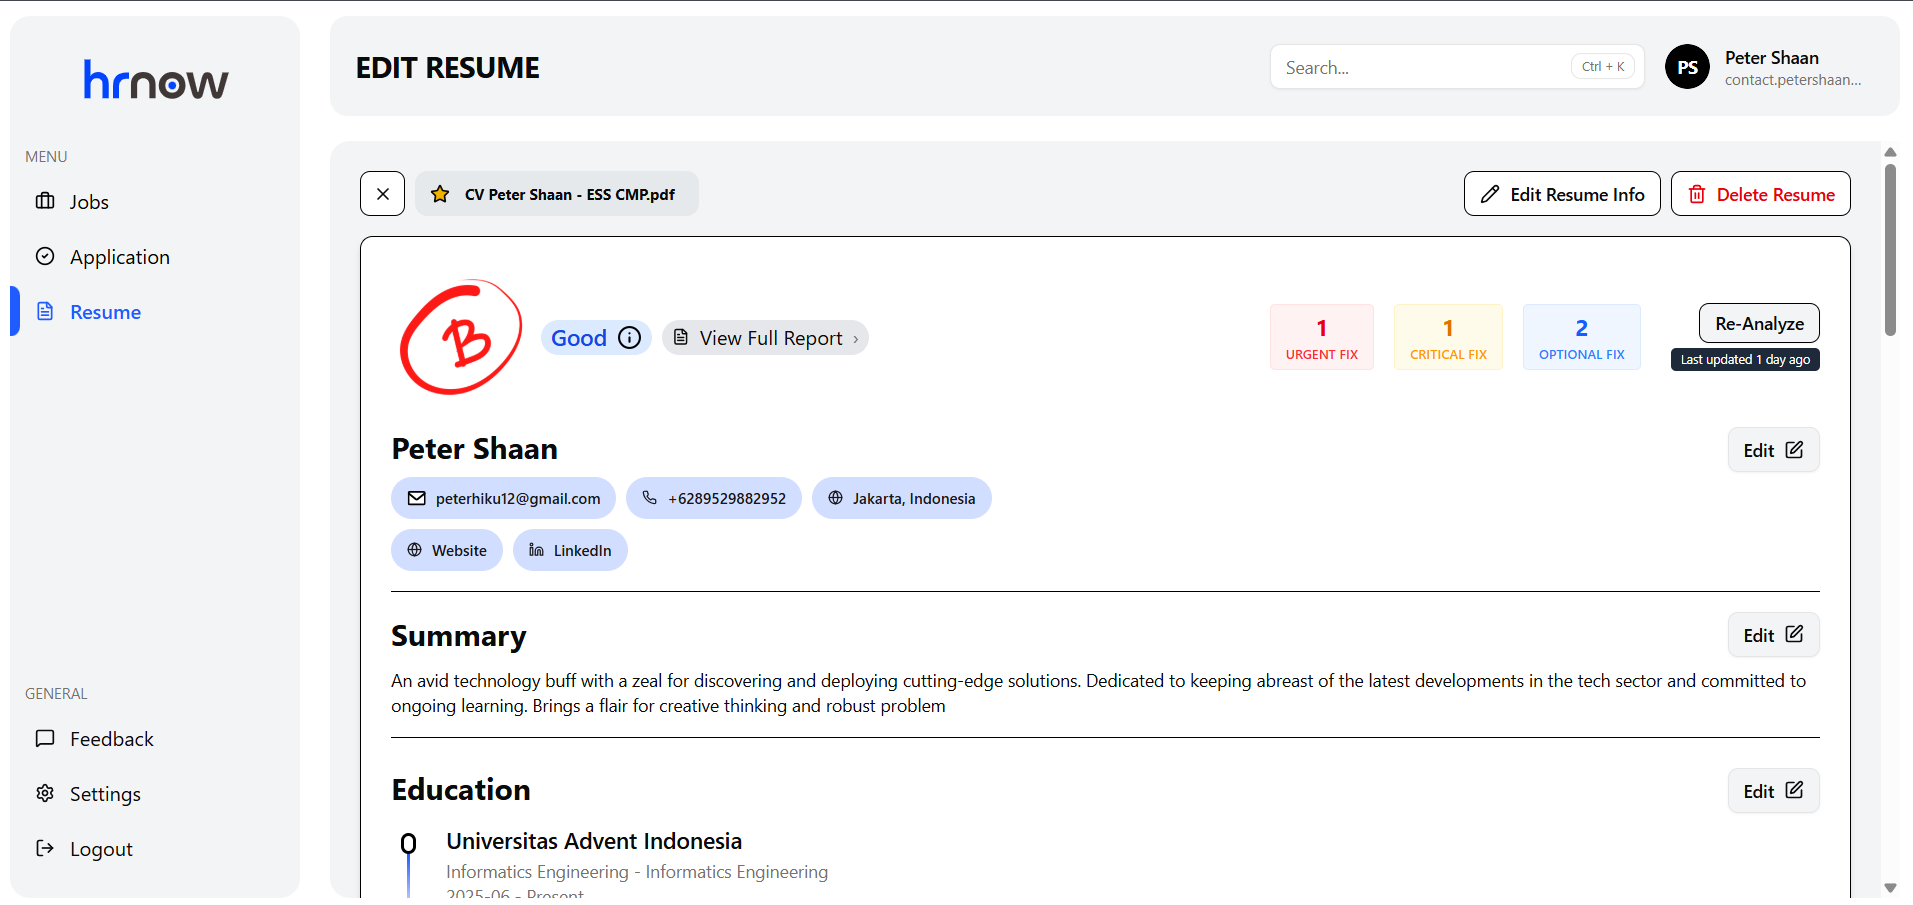Open the Website link chip

pyautogui.click(x=446, y=550)
